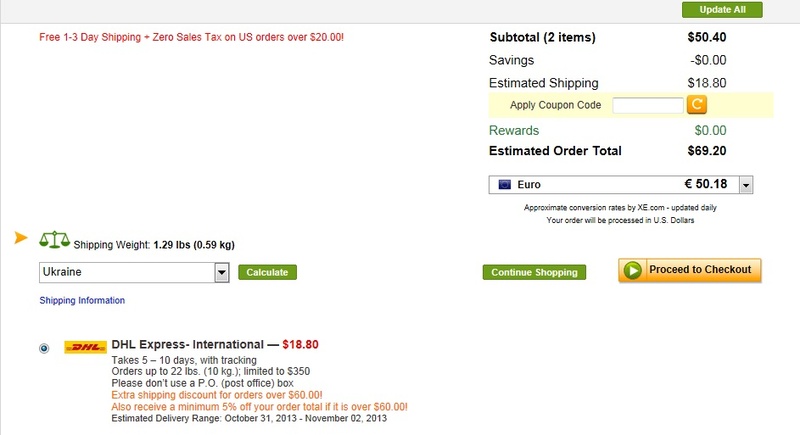Open the Ukraine country selection box
This screenshot has width=800, height=435.
coord(134,272)
